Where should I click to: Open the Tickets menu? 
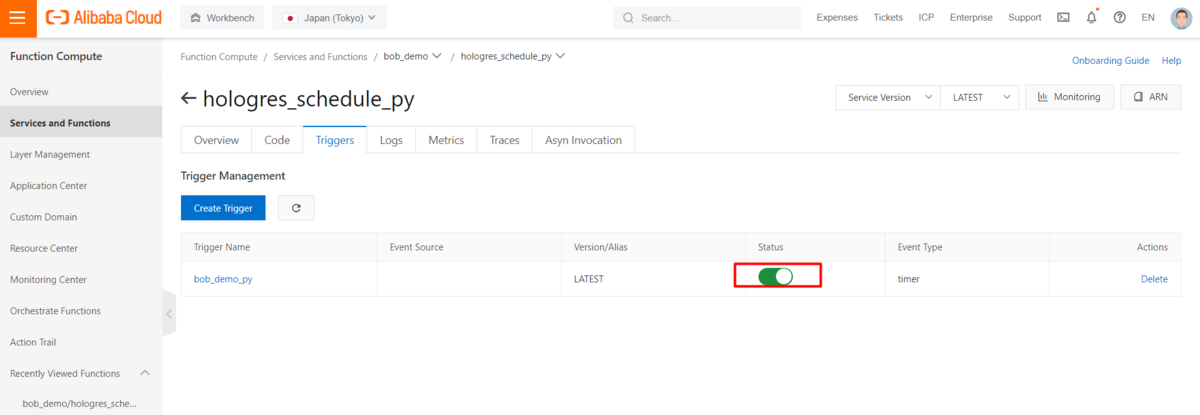click(888, 18)
